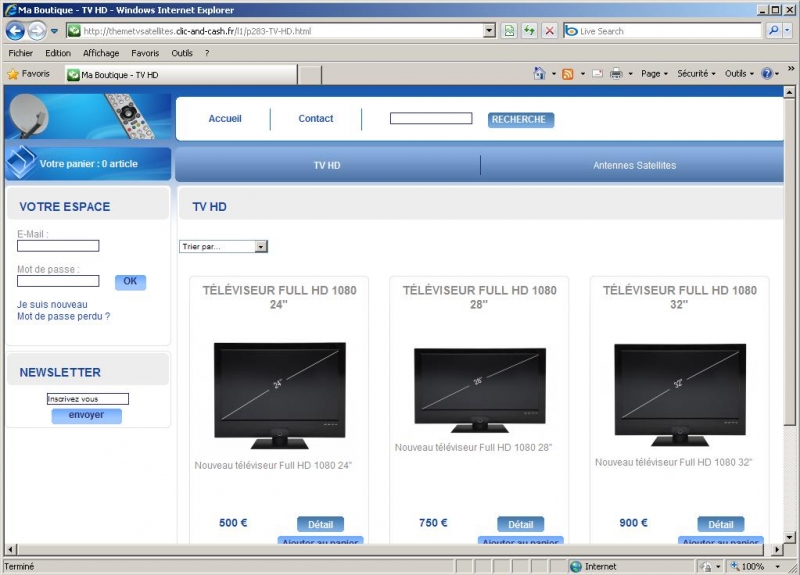Expand the 'Trier par...' sort dropdown
Viewport: 800px width, 575px height.
[x=223, y=246]
